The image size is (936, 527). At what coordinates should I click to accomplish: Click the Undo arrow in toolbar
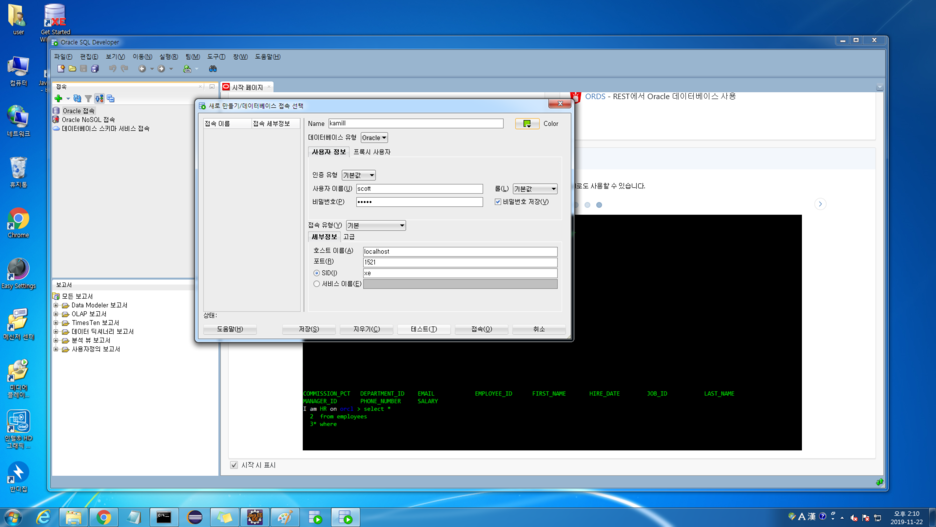112,69
